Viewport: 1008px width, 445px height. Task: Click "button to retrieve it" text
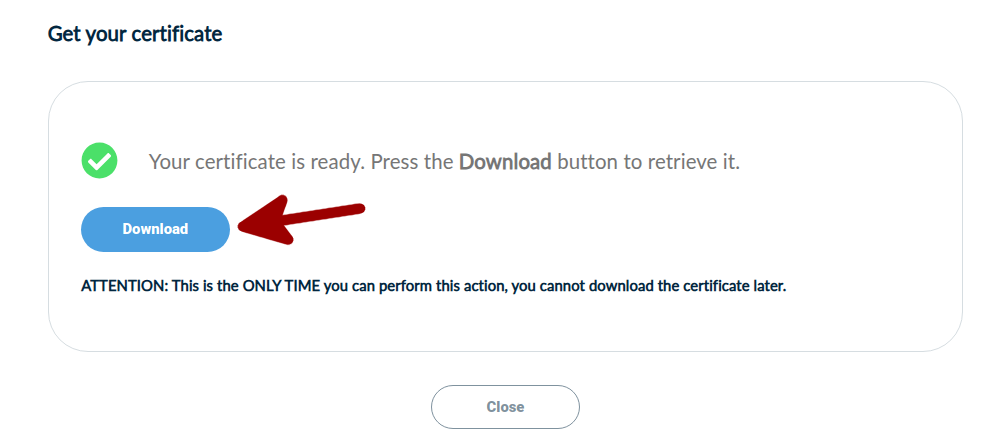[648, 161]
